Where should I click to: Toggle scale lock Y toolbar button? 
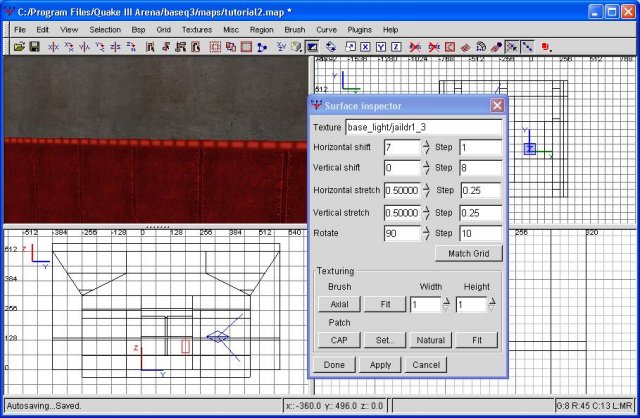[381, 47]
